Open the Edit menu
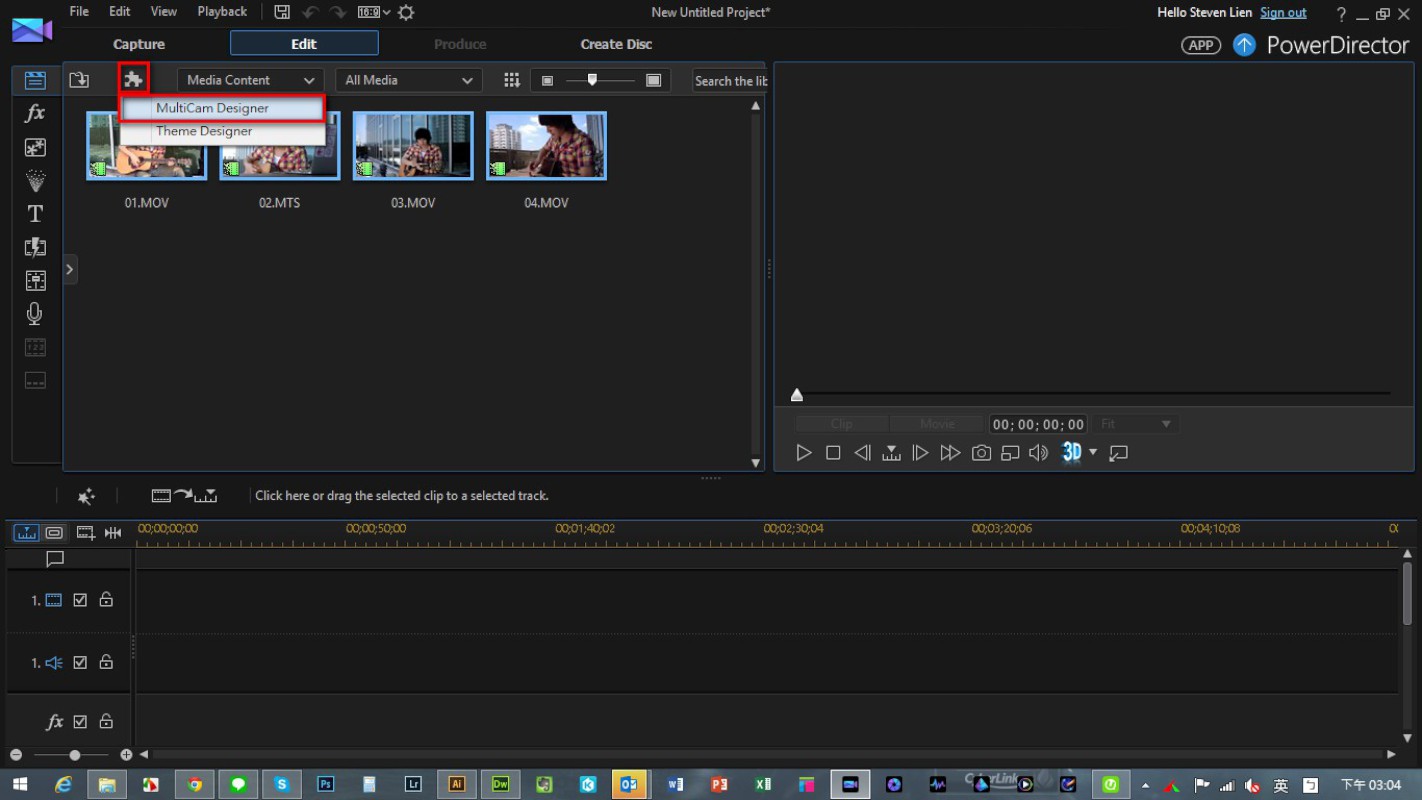The height and width of the screenshot is (800, 1422). point(120,12)
